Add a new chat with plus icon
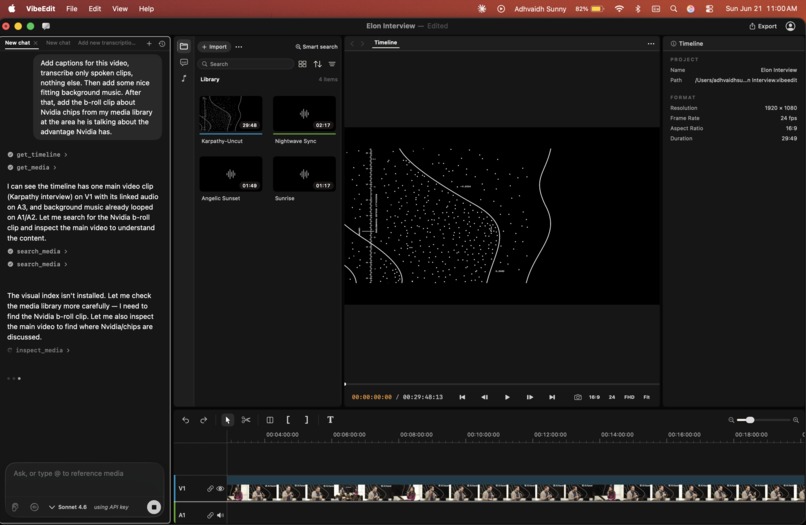806x525 pixels. pyautogui.click(x=149, y=44)
